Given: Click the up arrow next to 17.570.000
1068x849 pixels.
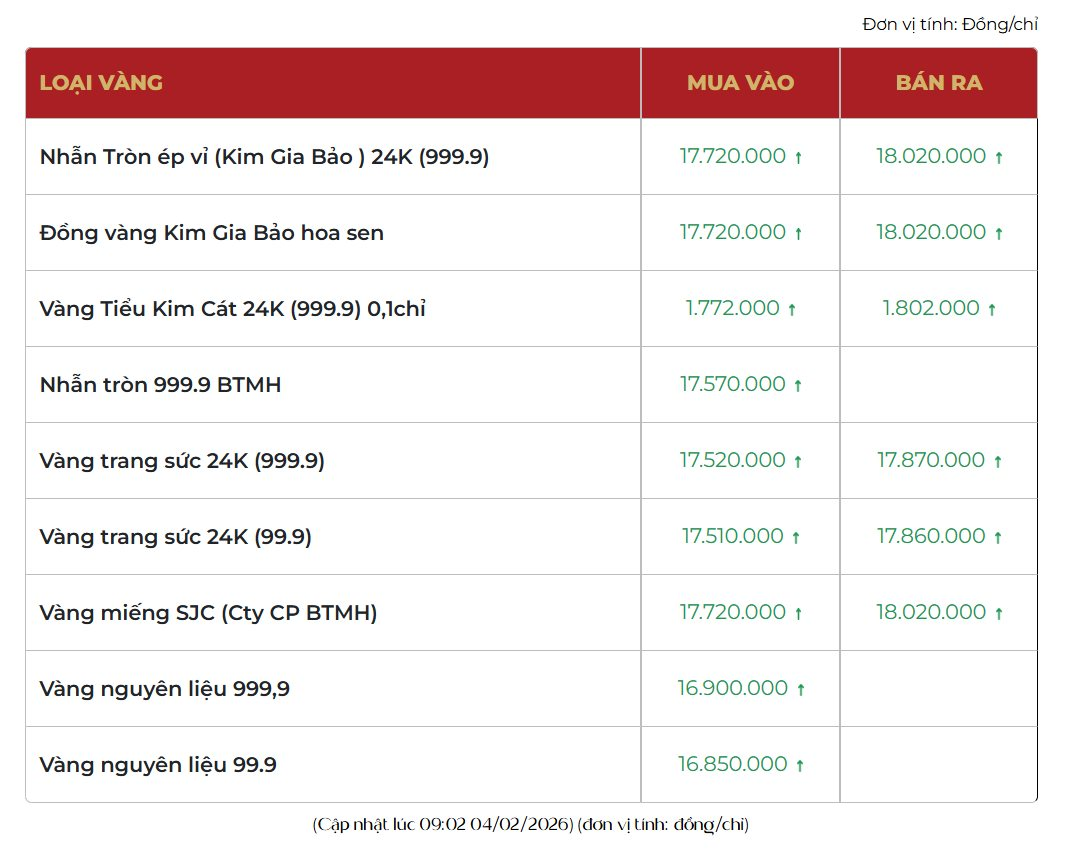Looking at the screenshot, I should click(798, 386).
